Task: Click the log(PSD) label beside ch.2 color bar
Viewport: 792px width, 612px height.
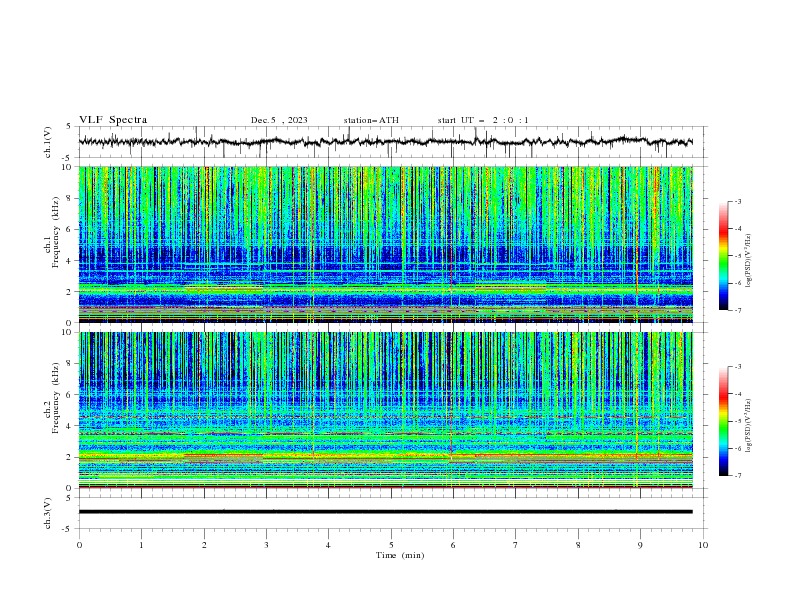Action: point(749,425)
